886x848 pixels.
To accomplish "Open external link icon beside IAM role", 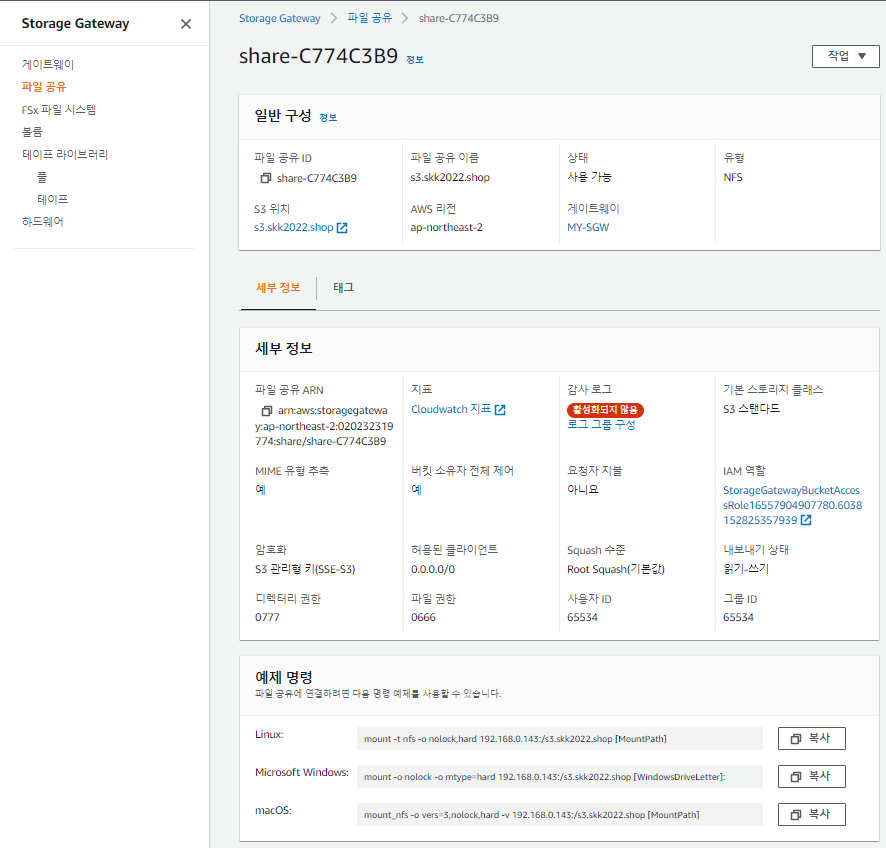I will coord(806,520).
